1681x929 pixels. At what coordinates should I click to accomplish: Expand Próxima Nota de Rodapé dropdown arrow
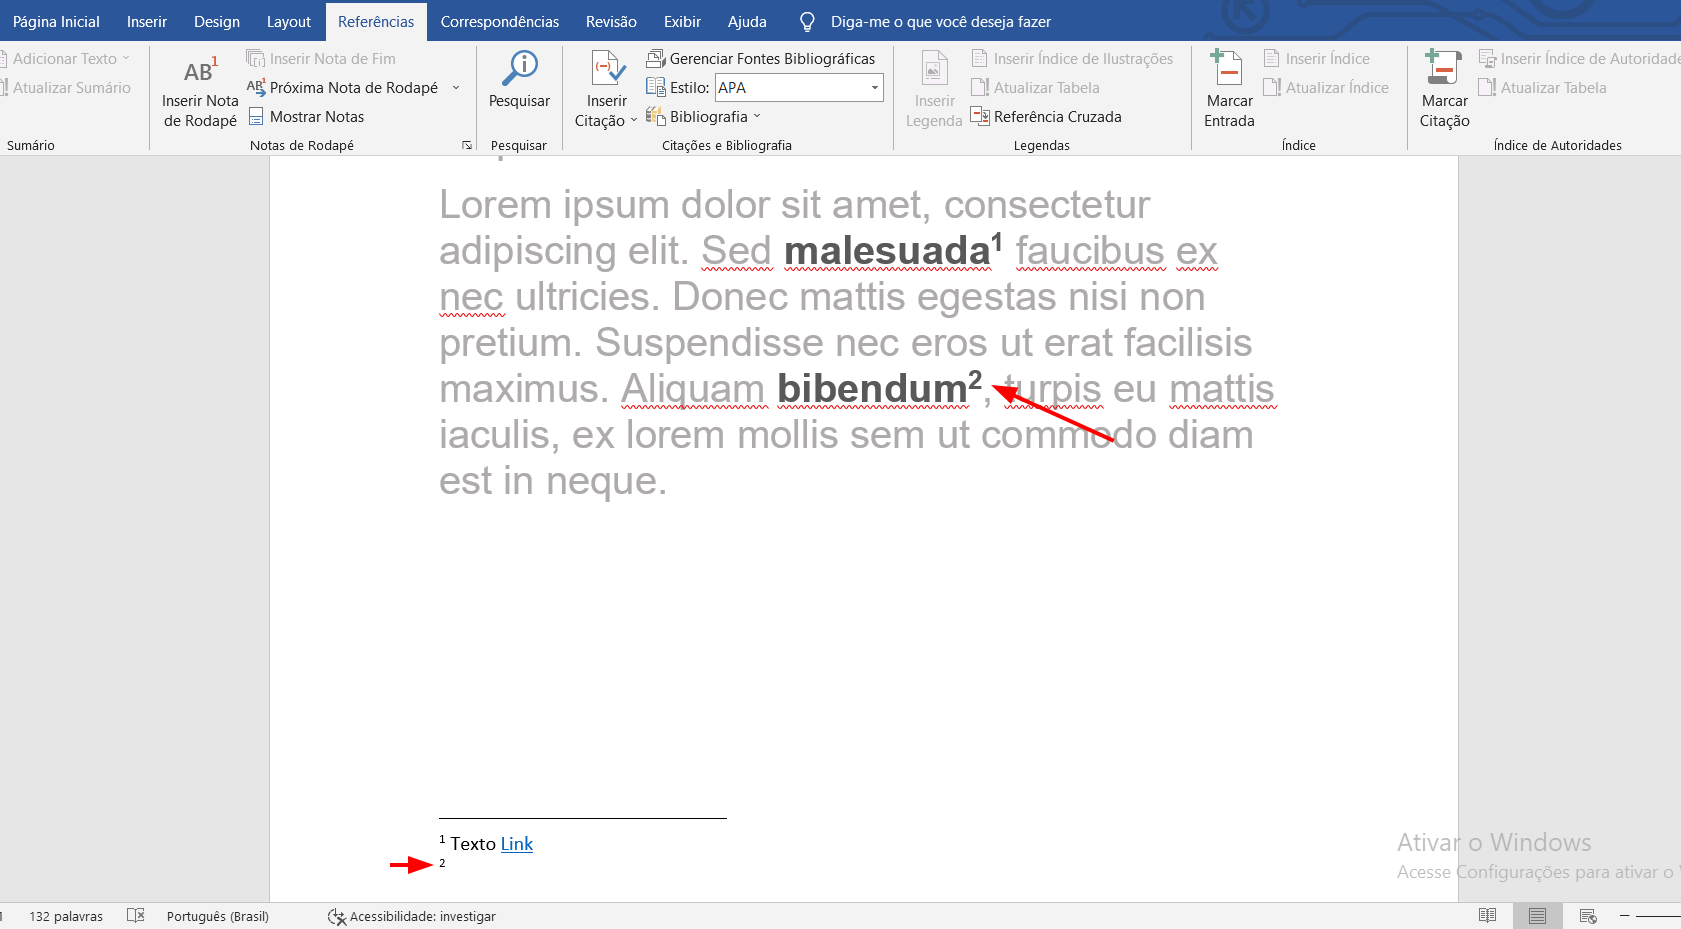(x=456, y=88)
